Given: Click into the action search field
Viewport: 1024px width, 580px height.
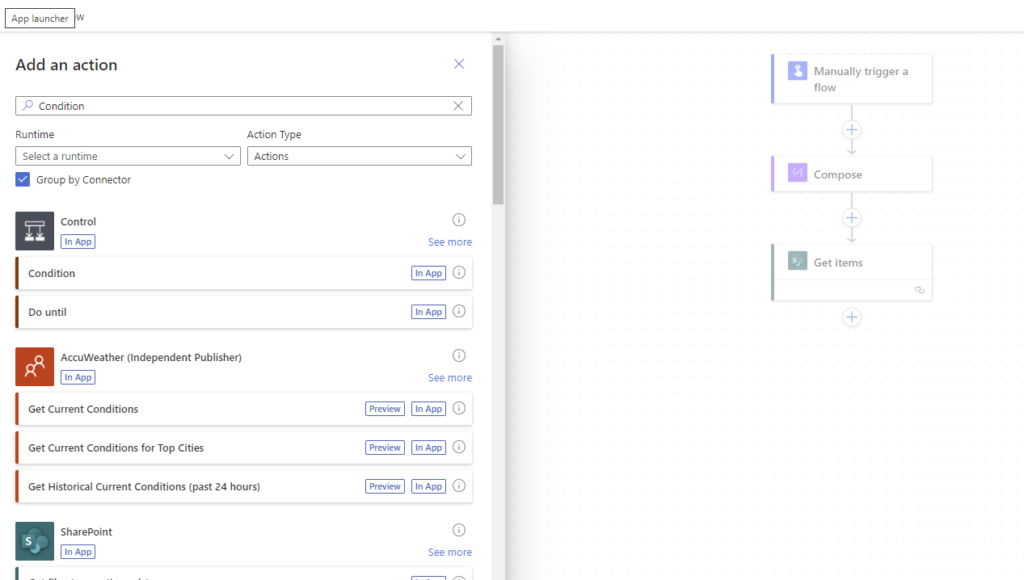Looking at the screenshot, I should [243, 106].
